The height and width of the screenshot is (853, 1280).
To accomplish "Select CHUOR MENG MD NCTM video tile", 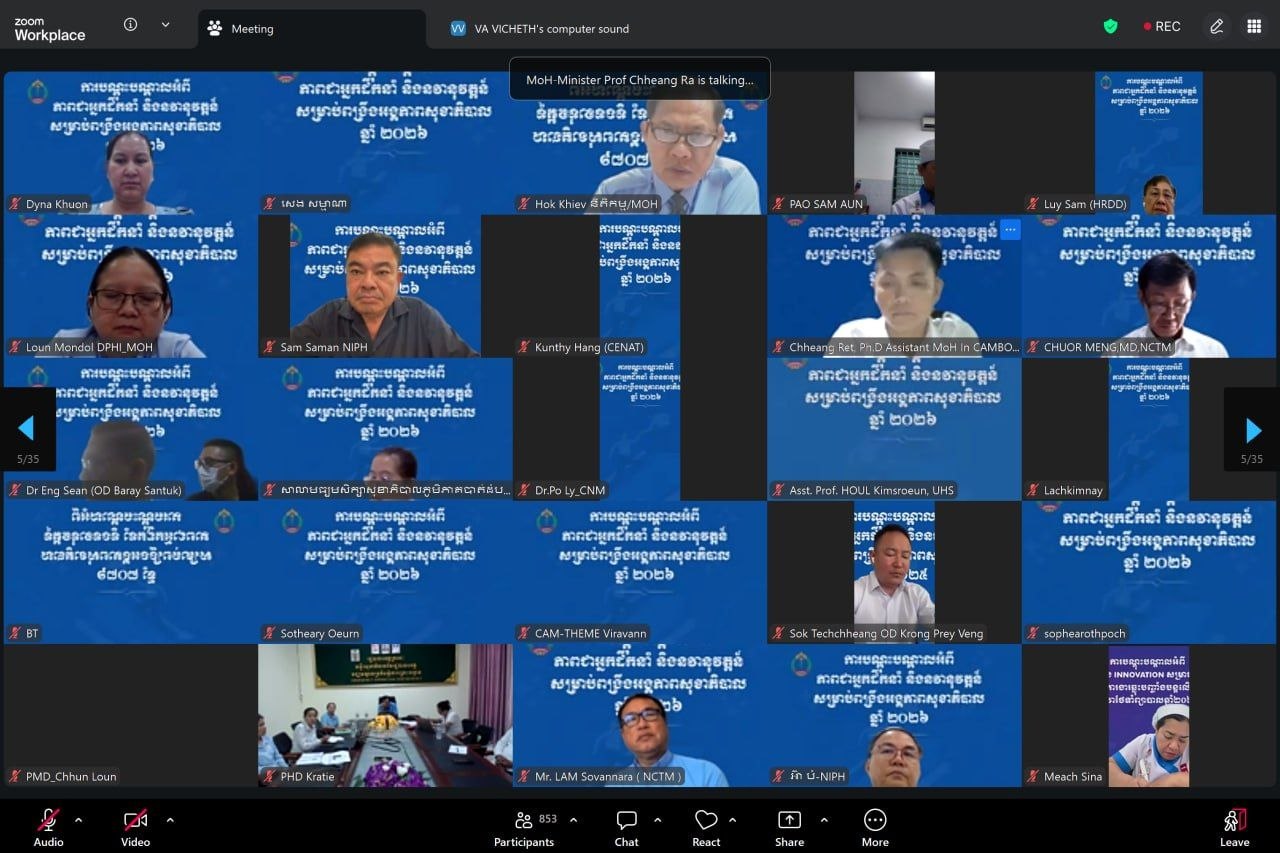I will (1149, 286).
